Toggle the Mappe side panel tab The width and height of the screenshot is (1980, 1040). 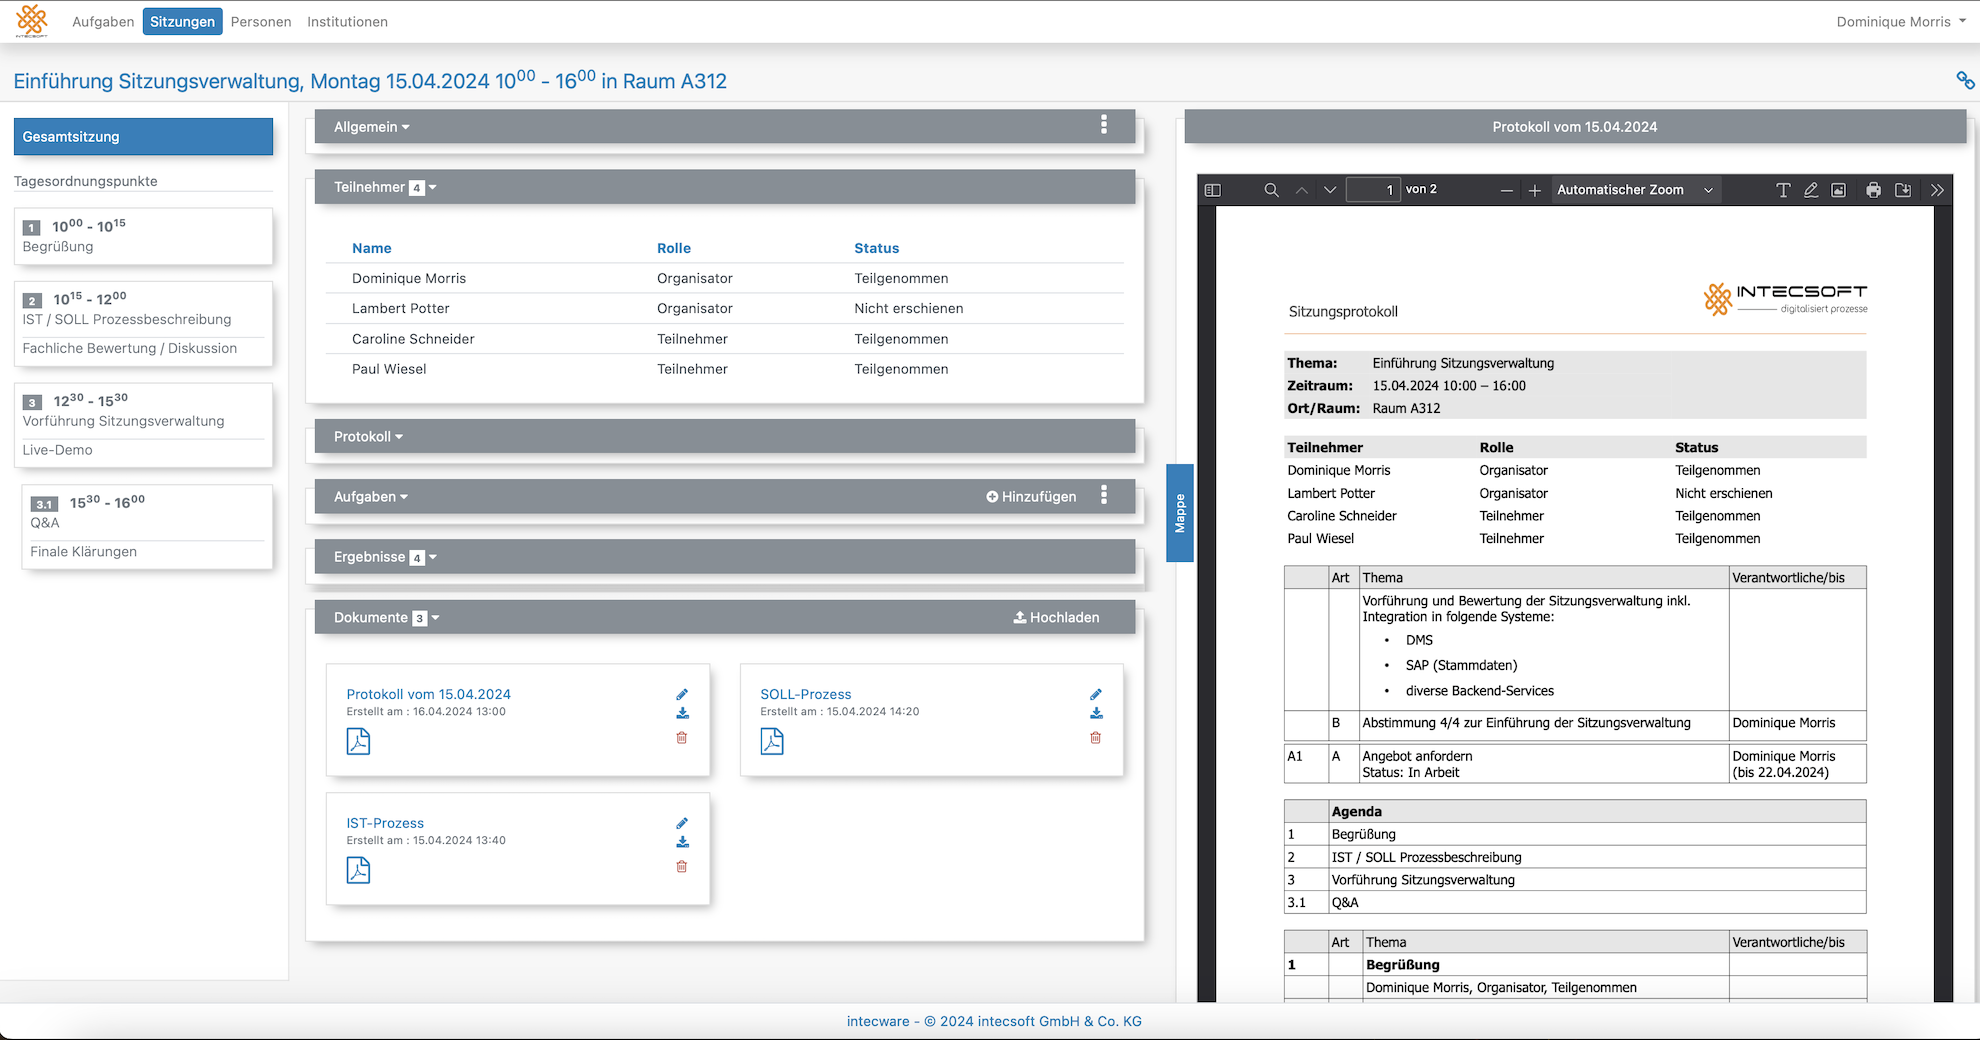[1180, 513]
